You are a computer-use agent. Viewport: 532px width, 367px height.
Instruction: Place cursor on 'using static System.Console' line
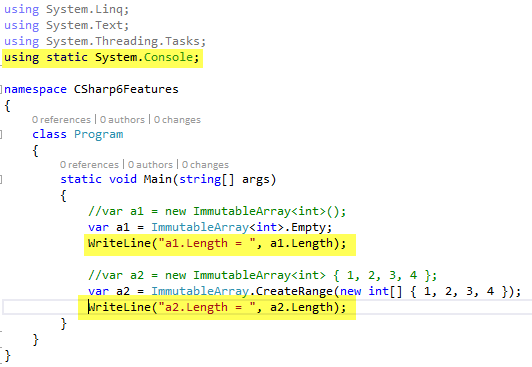[101, 57]
